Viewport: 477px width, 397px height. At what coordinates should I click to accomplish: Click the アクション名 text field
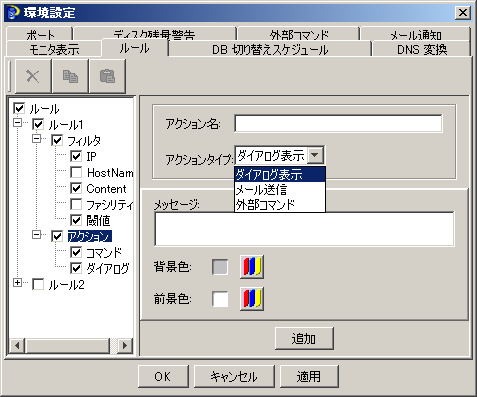pyautogui.click(x=338, y=123)
